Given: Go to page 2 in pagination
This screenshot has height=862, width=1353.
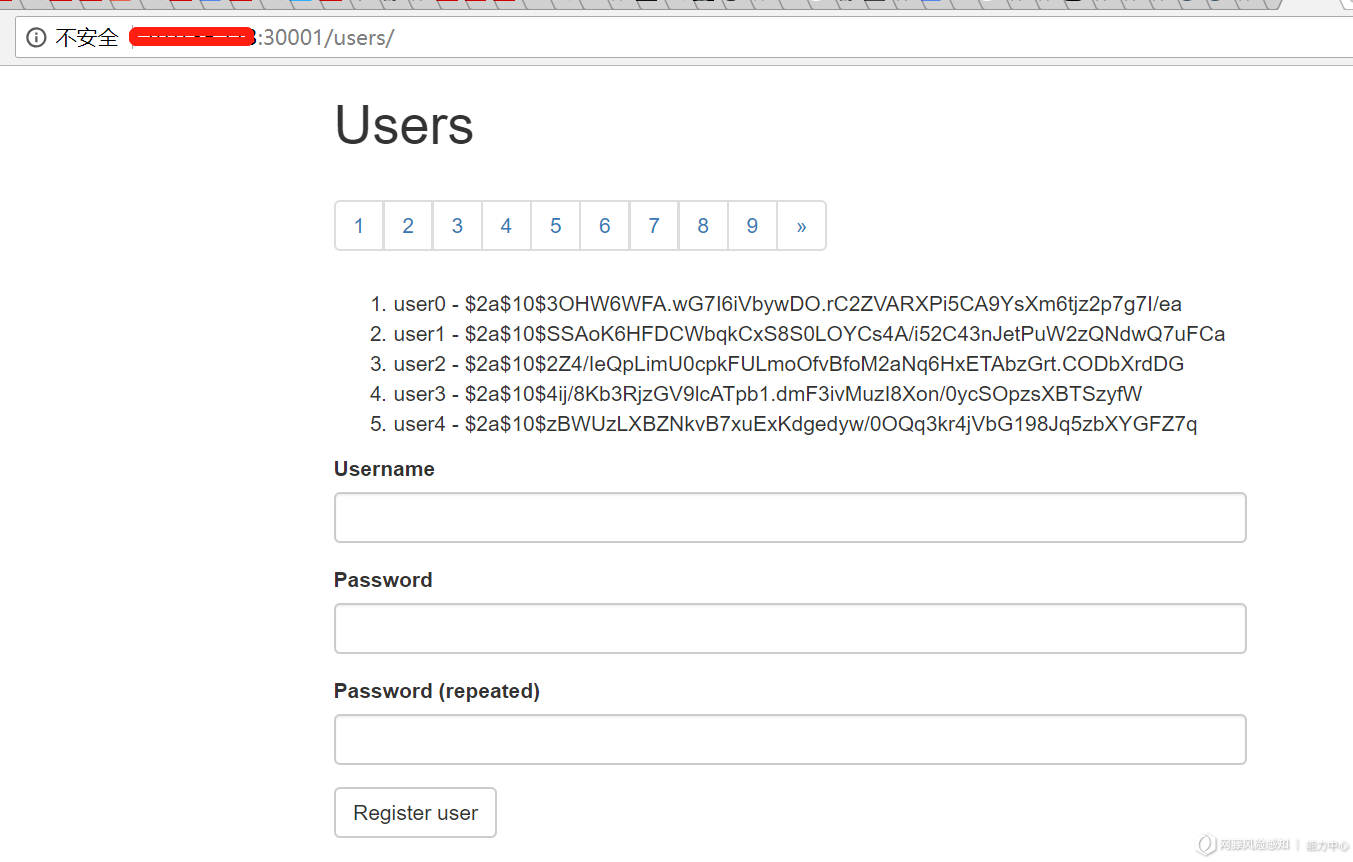Looking at the screenshot, I should pyautogui.click(x=408, y=226).
